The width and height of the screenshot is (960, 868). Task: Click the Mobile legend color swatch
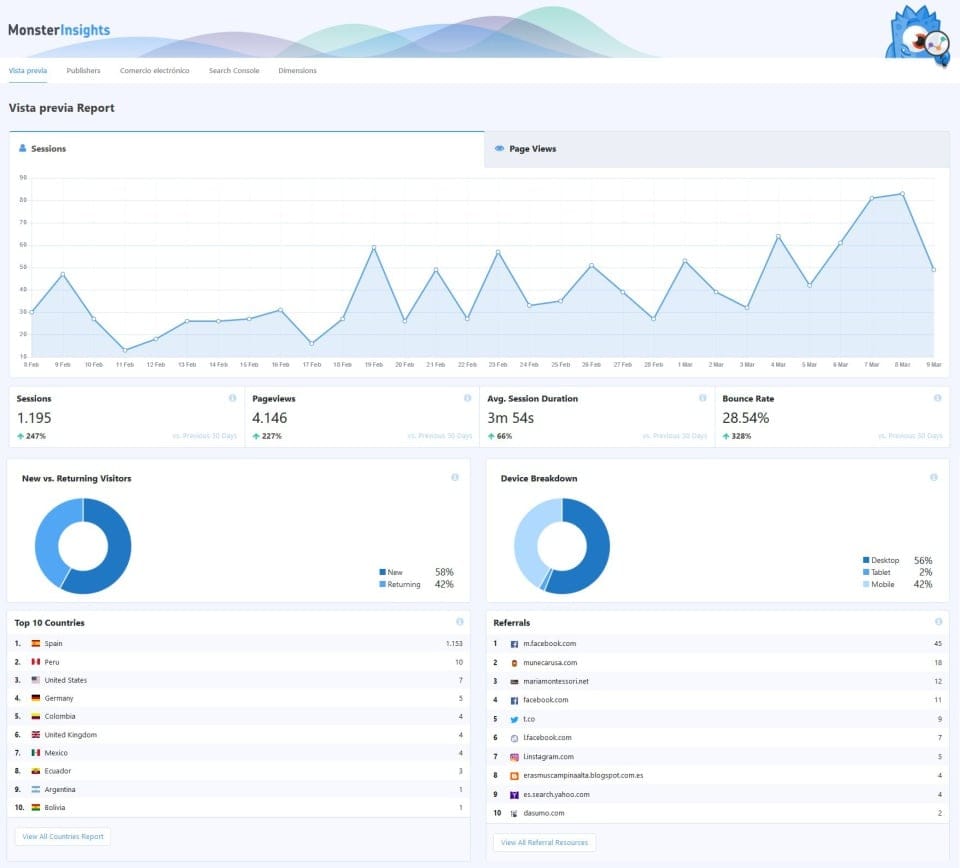pyautogui.click(x=866, y=584)
